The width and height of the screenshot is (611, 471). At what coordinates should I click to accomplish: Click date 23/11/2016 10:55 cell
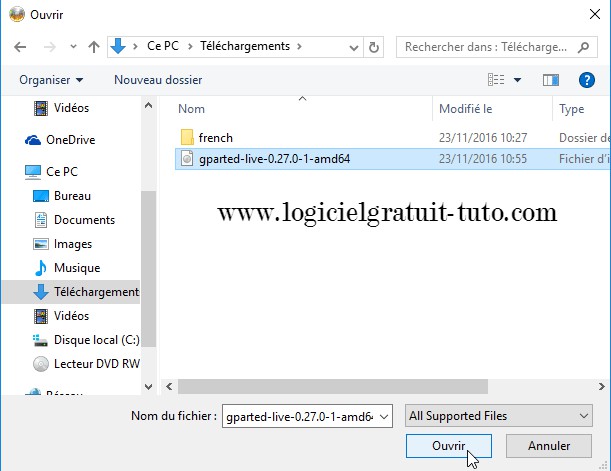tap(483, 159)
